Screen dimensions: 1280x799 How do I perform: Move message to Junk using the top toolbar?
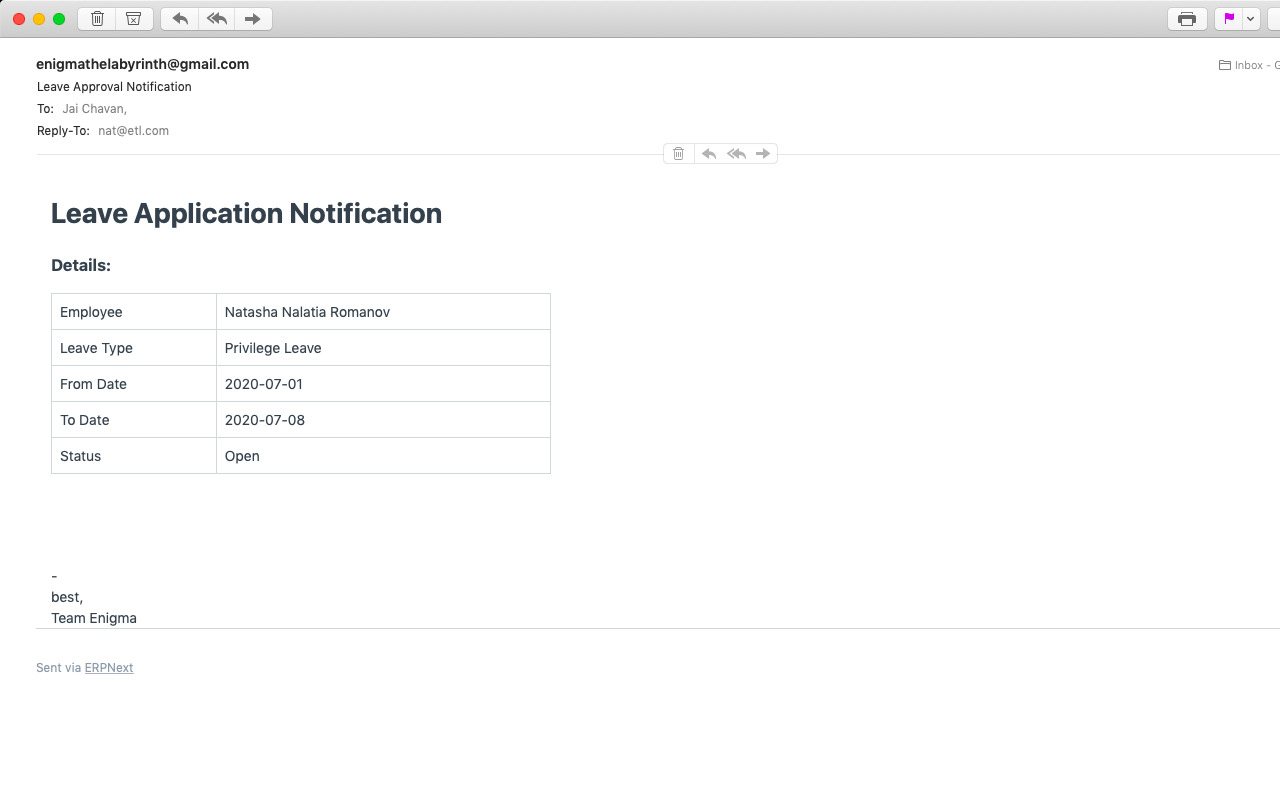click(134, 19)
